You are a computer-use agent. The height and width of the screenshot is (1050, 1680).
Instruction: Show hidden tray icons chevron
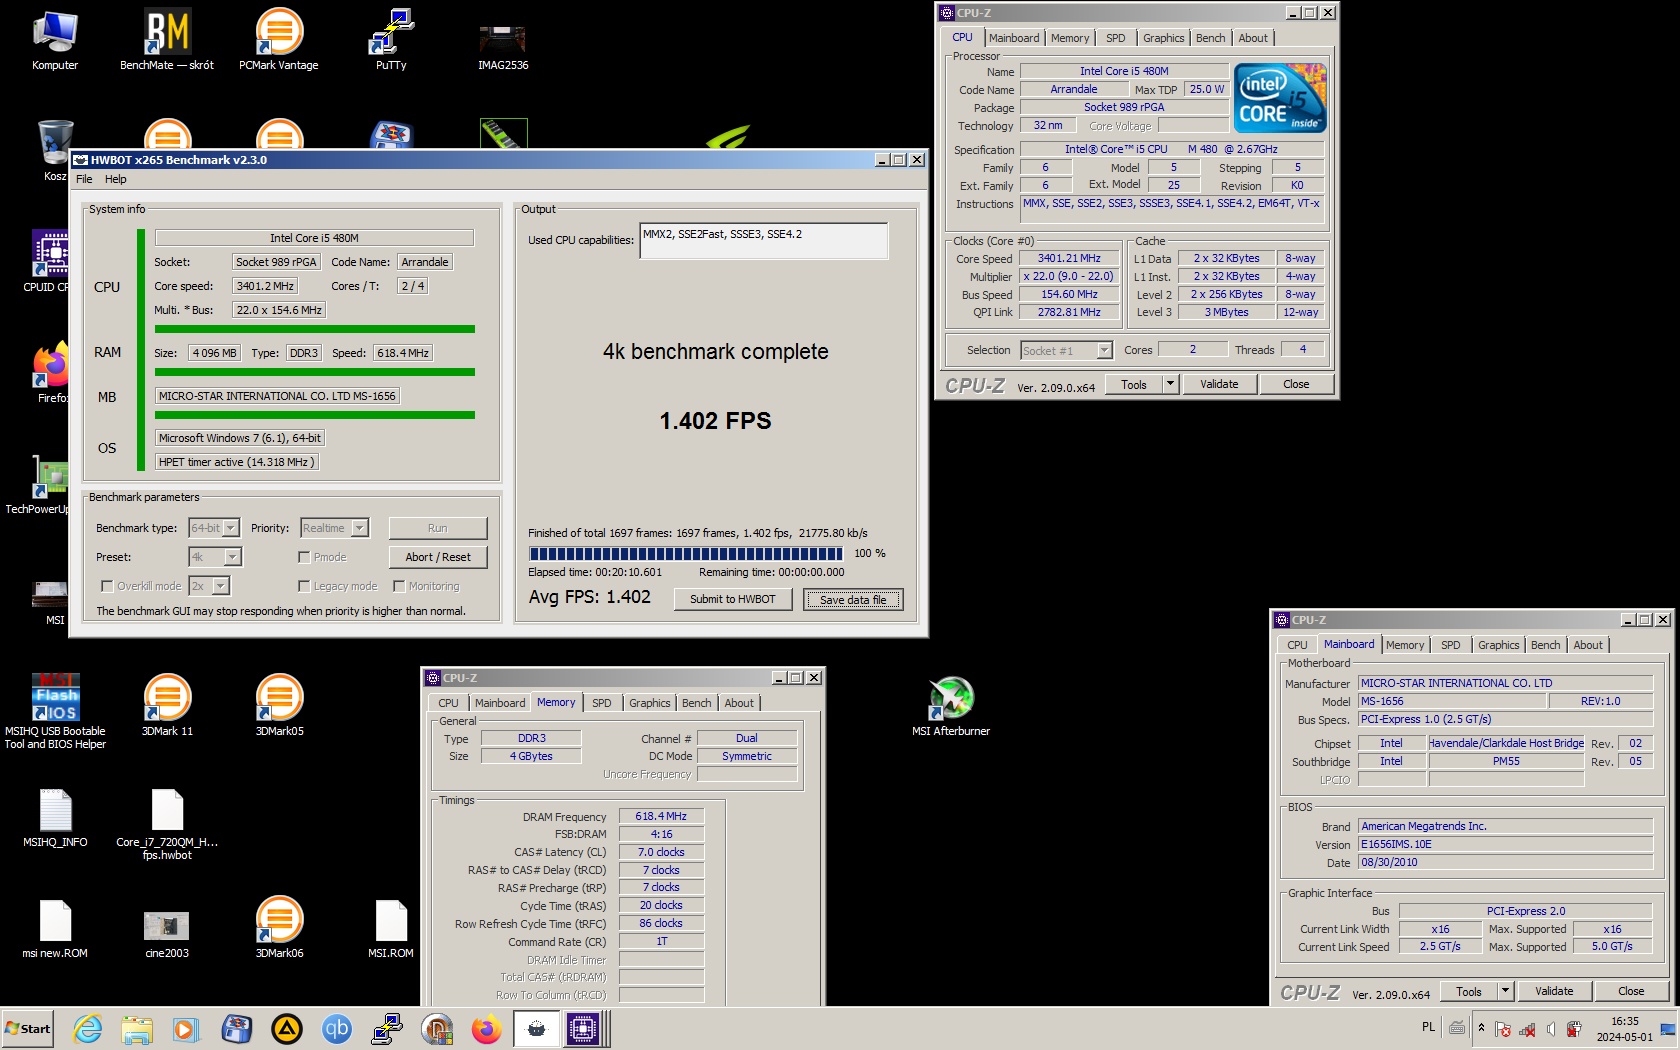point(1481,1029)
